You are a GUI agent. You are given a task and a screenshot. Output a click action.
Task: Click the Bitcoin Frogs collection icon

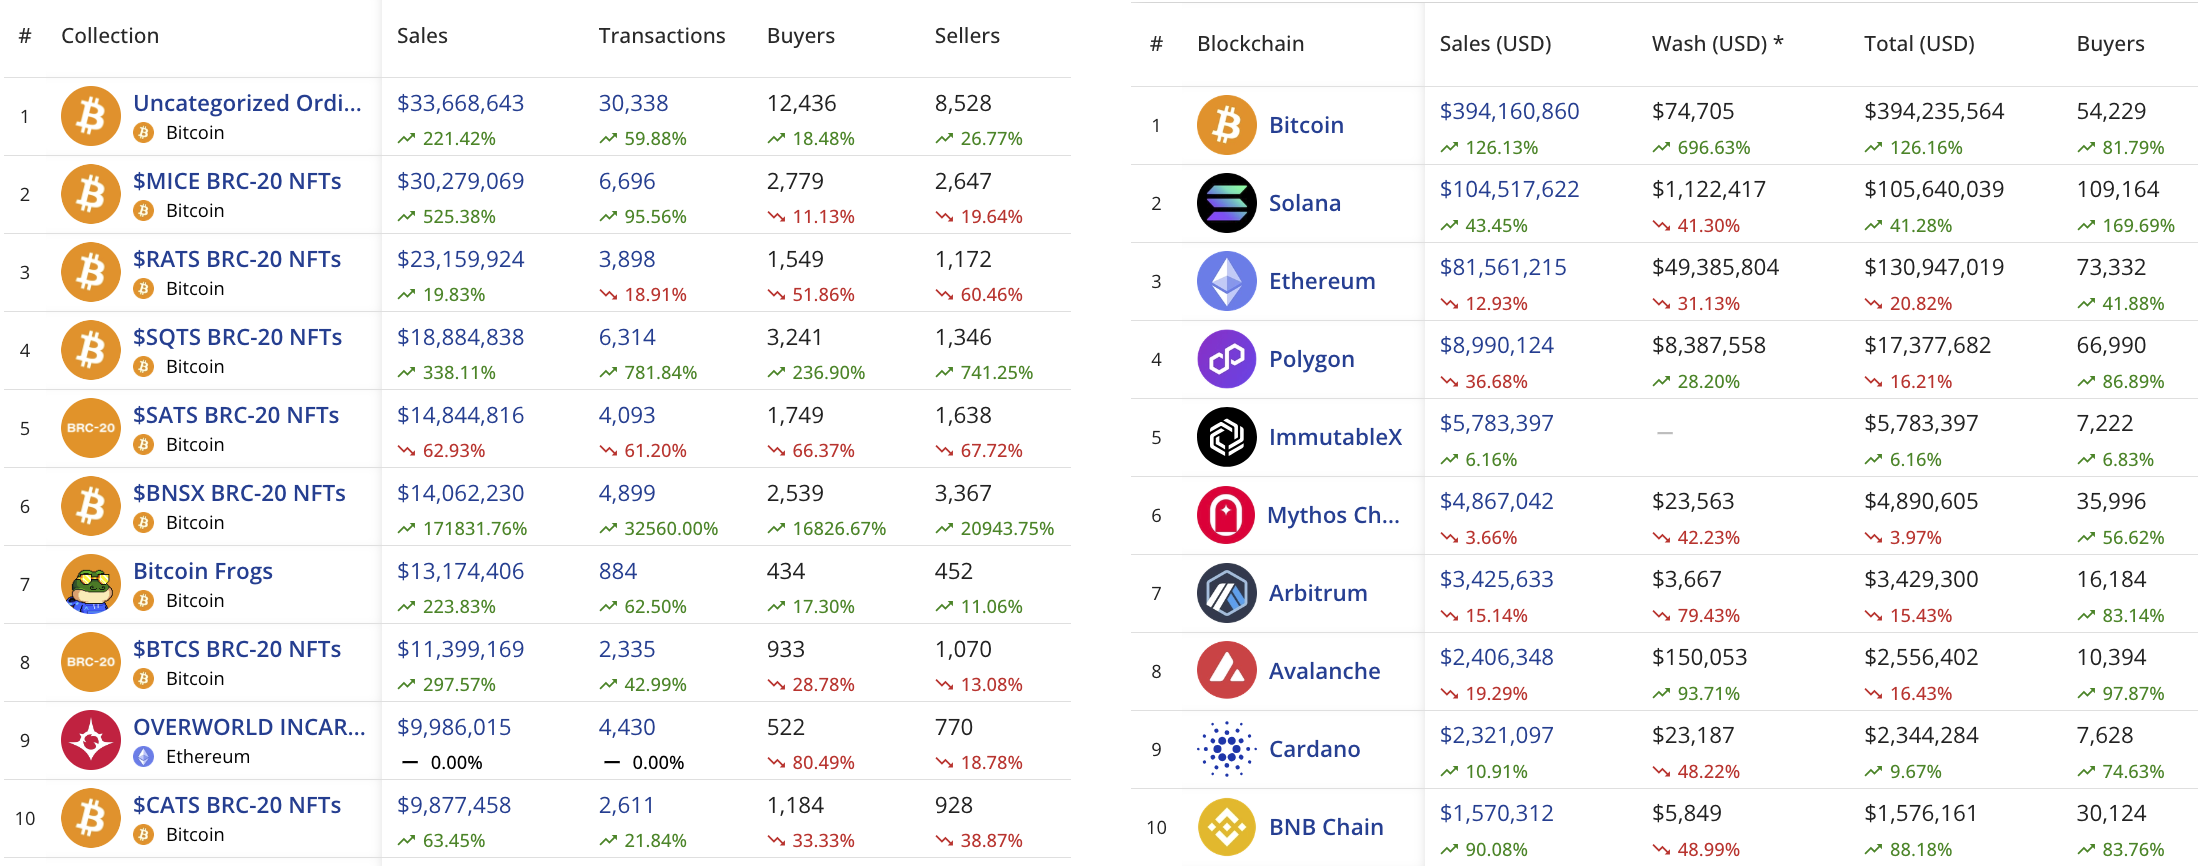91,584
